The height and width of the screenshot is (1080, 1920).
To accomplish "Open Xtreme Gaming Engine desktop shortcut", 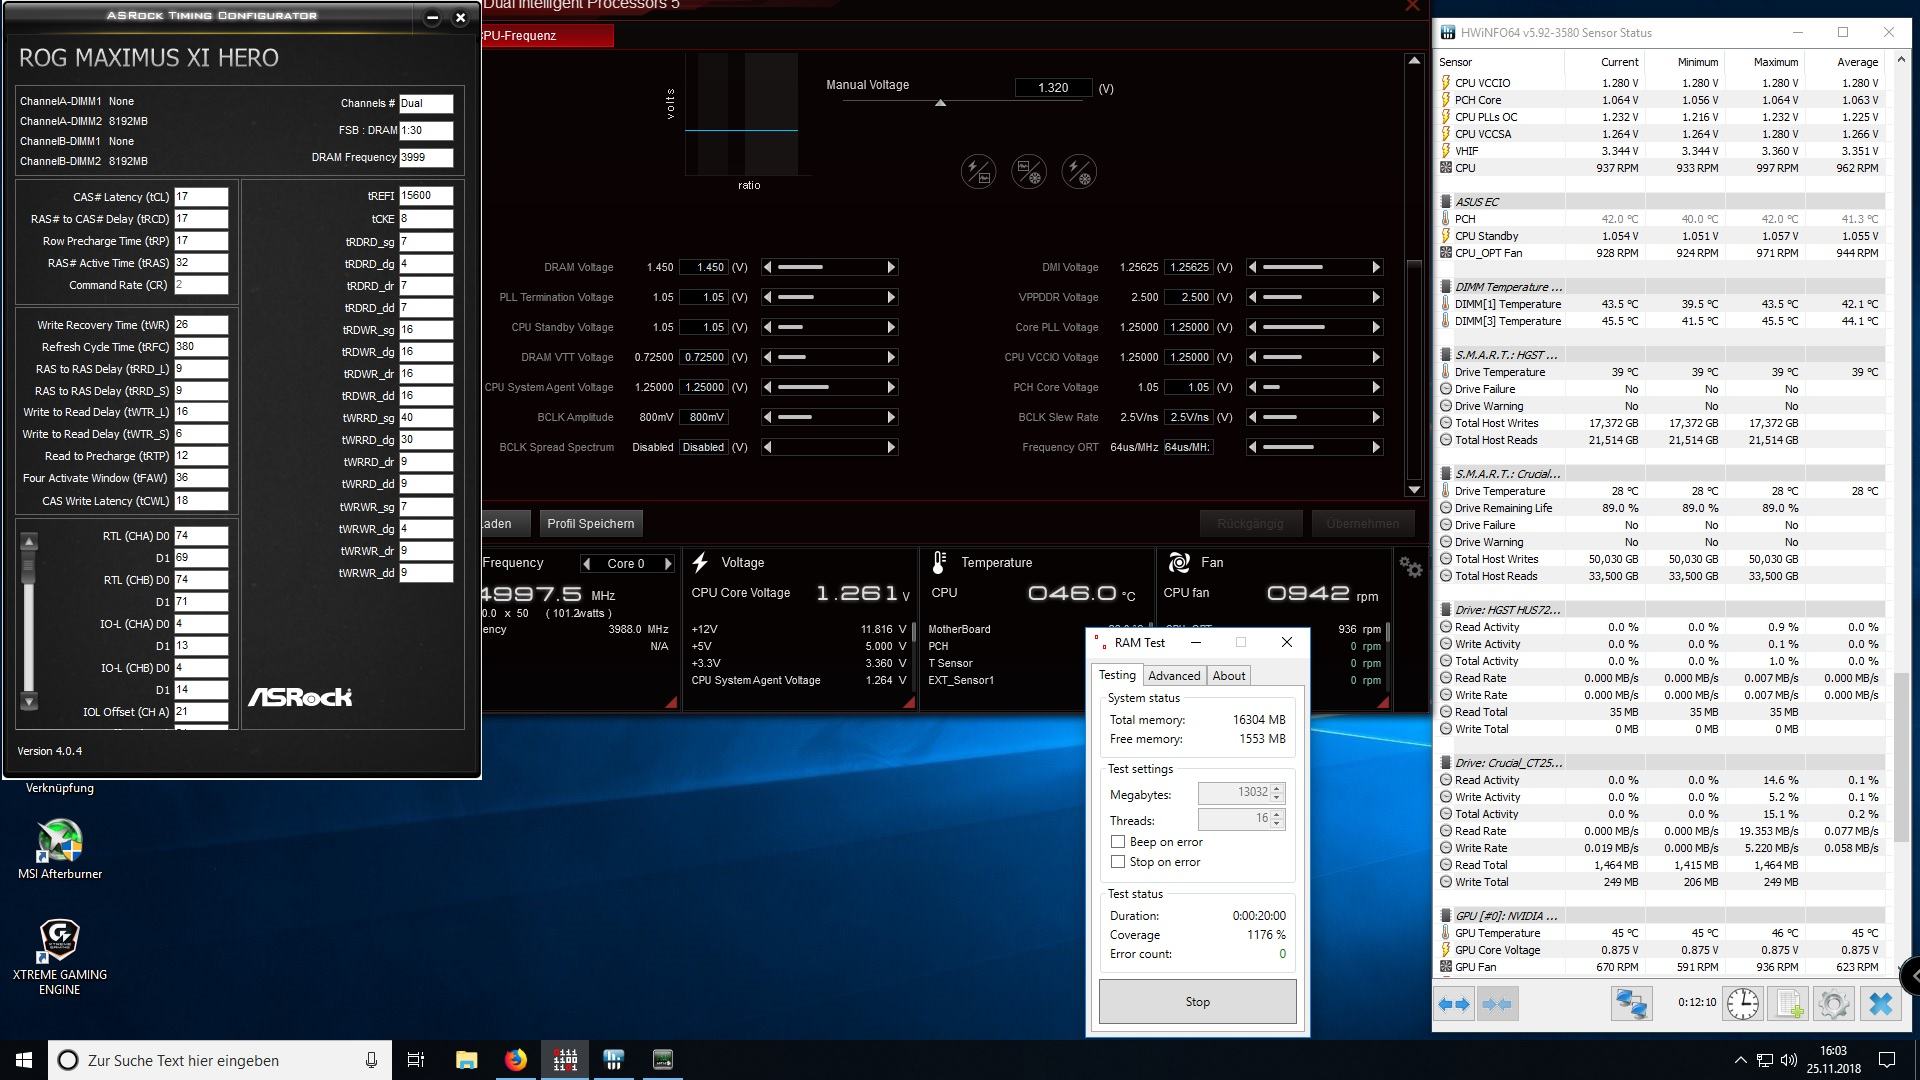I will [60, 957].
